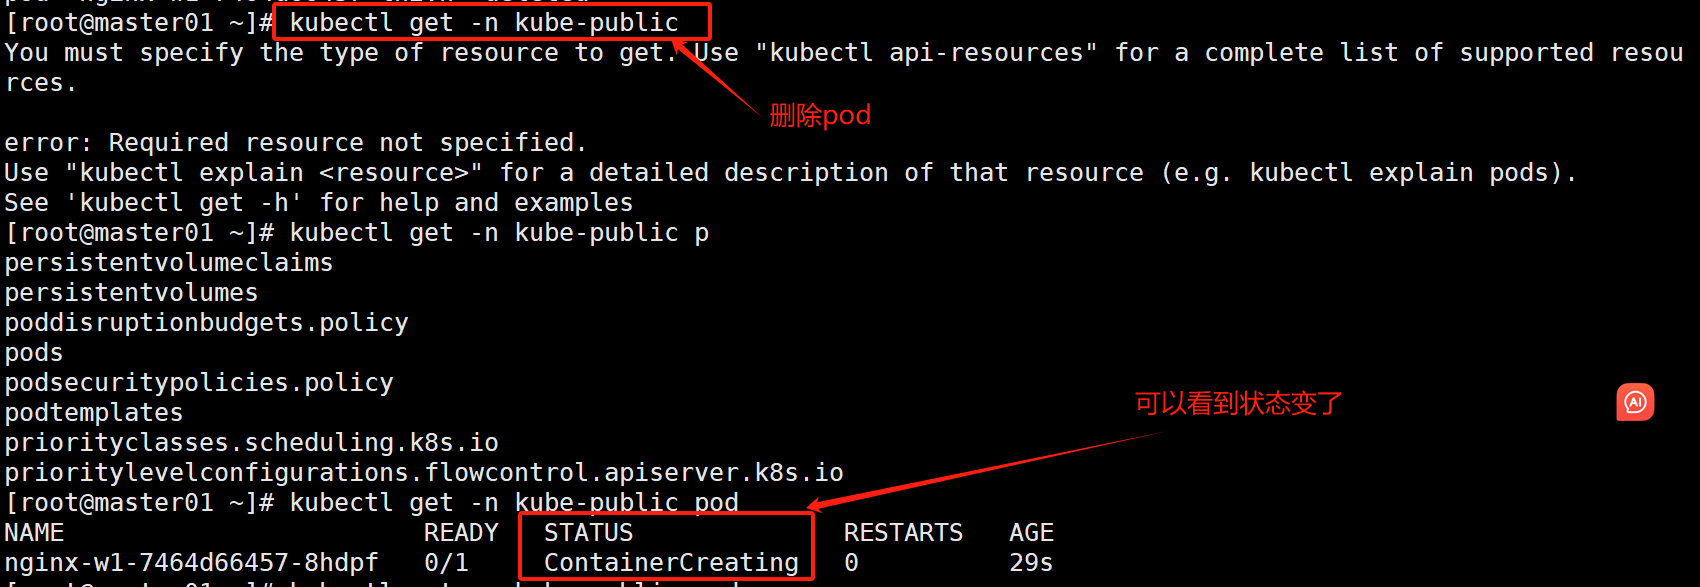Viewport: 1700px width, 587px height.
Task: Click the '可以看到状态变了' annotation label
Action: [x=1238, y=404]
